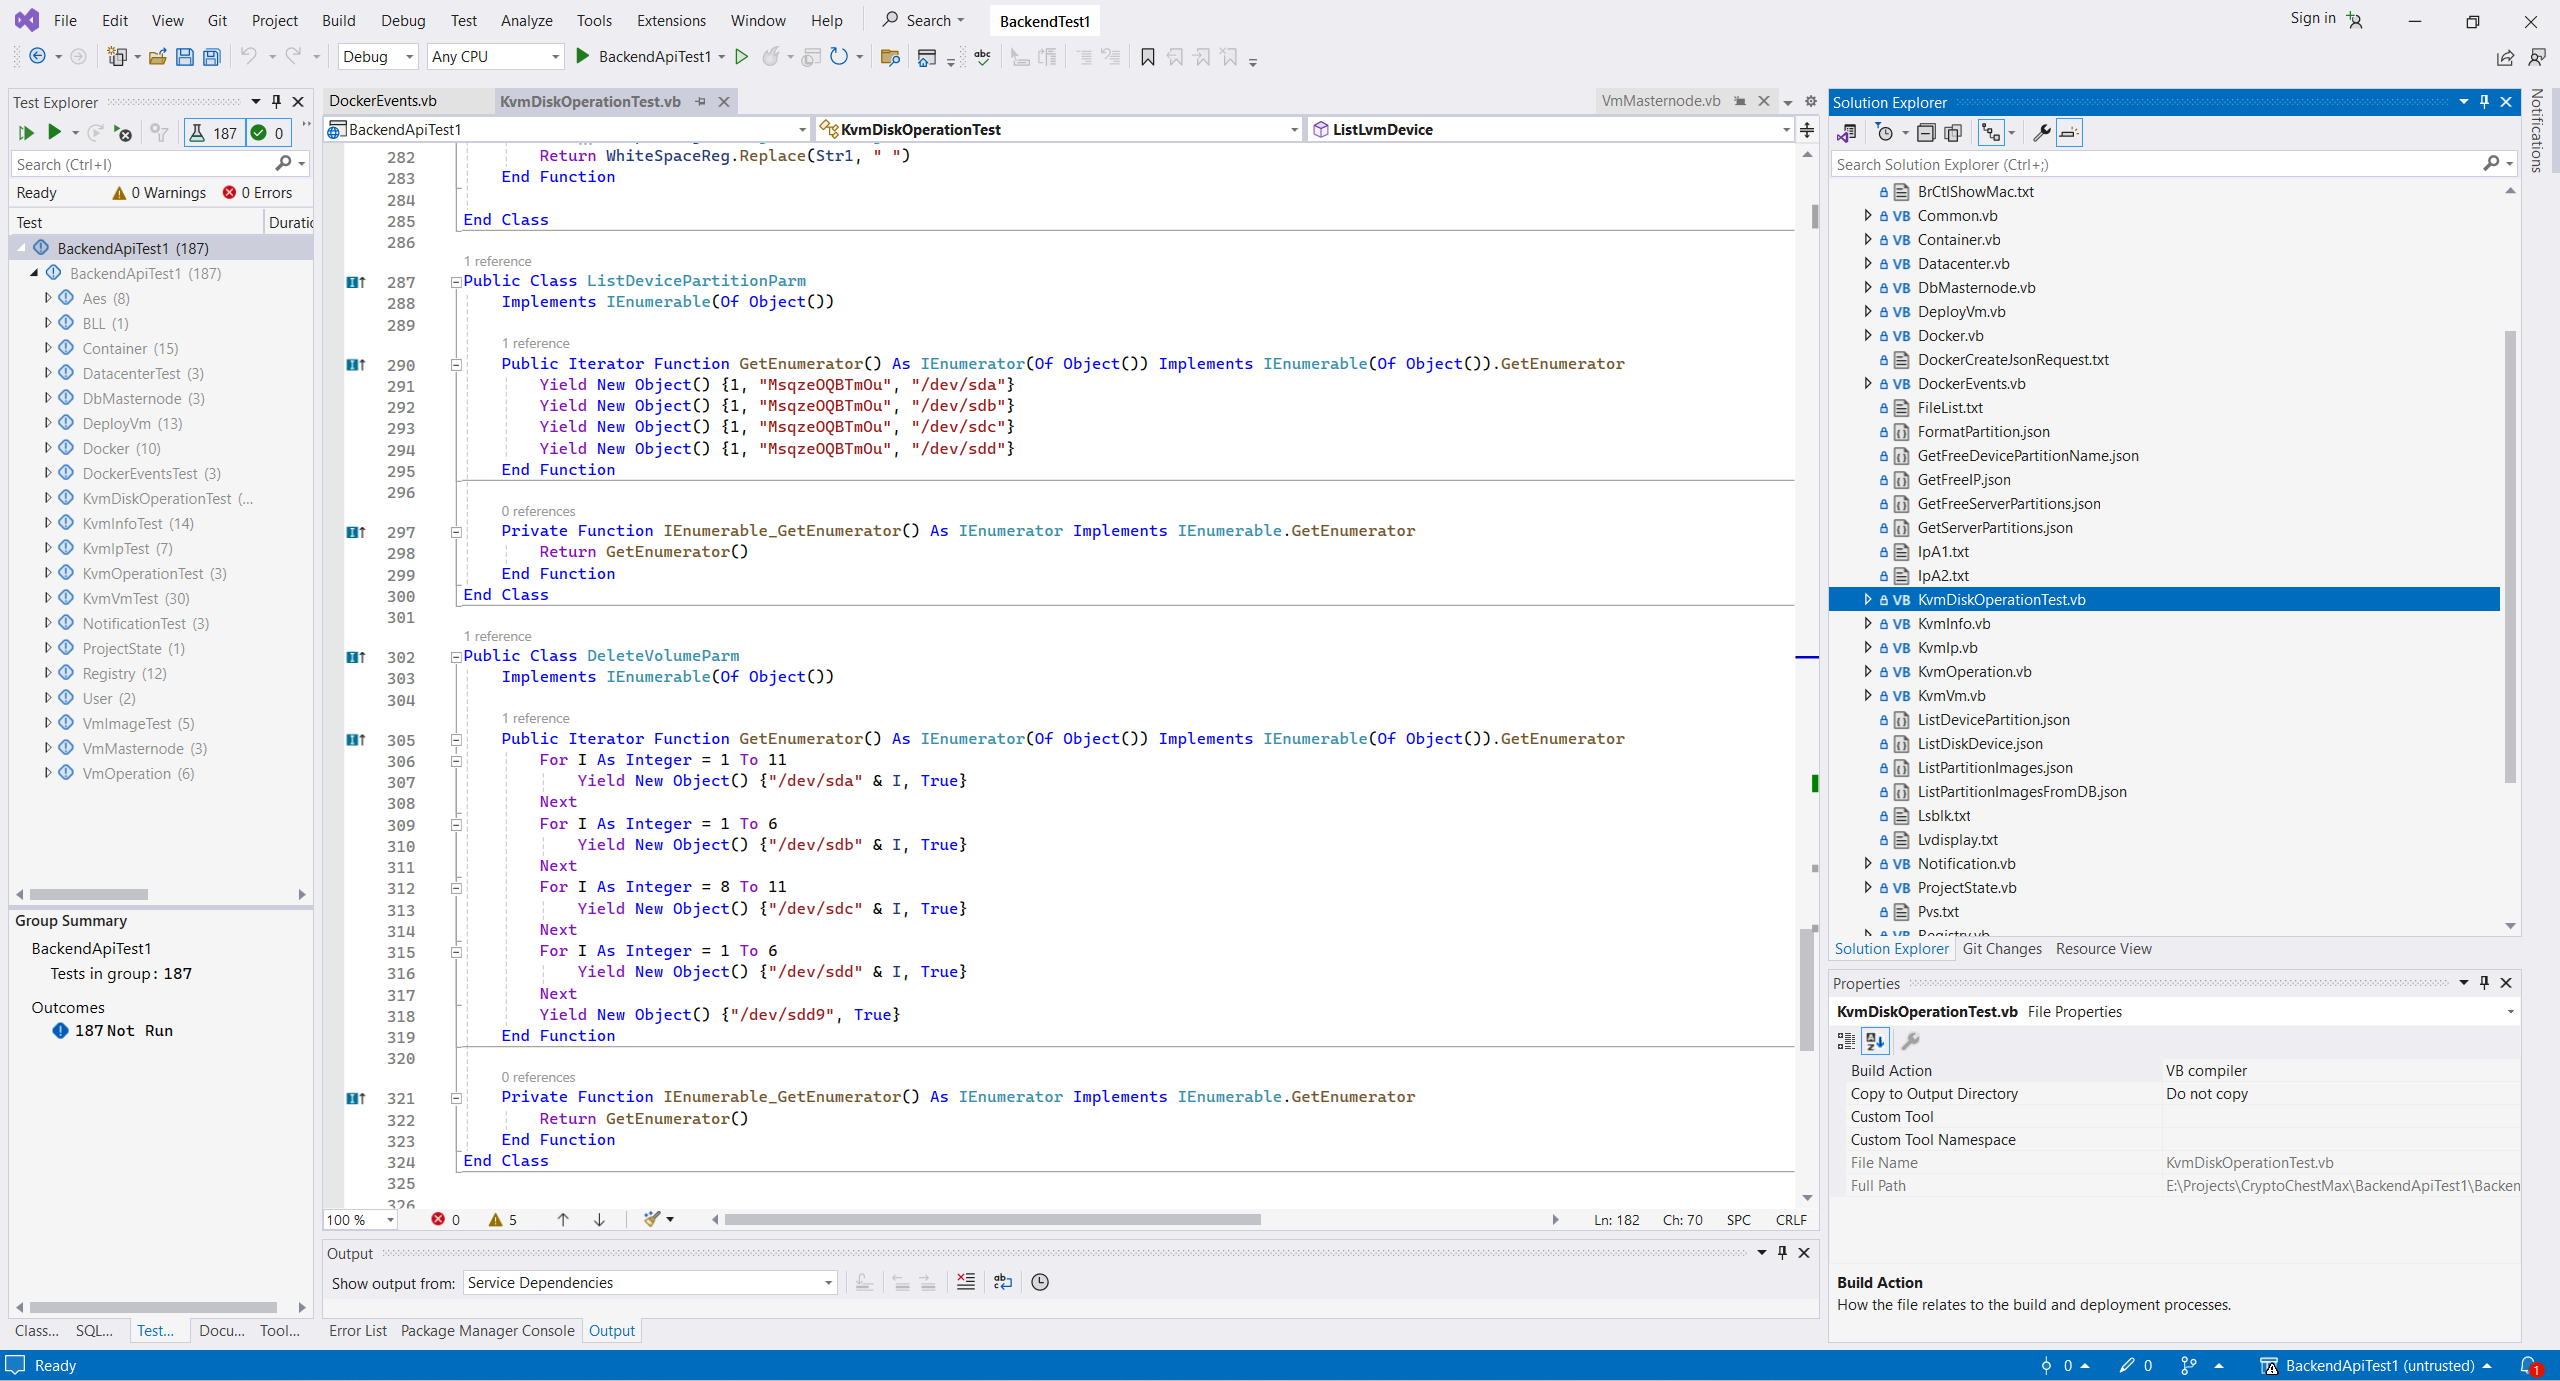Toggle passed tests filter showing 0
2560x1381 pixels.
(x=267, y=132)
